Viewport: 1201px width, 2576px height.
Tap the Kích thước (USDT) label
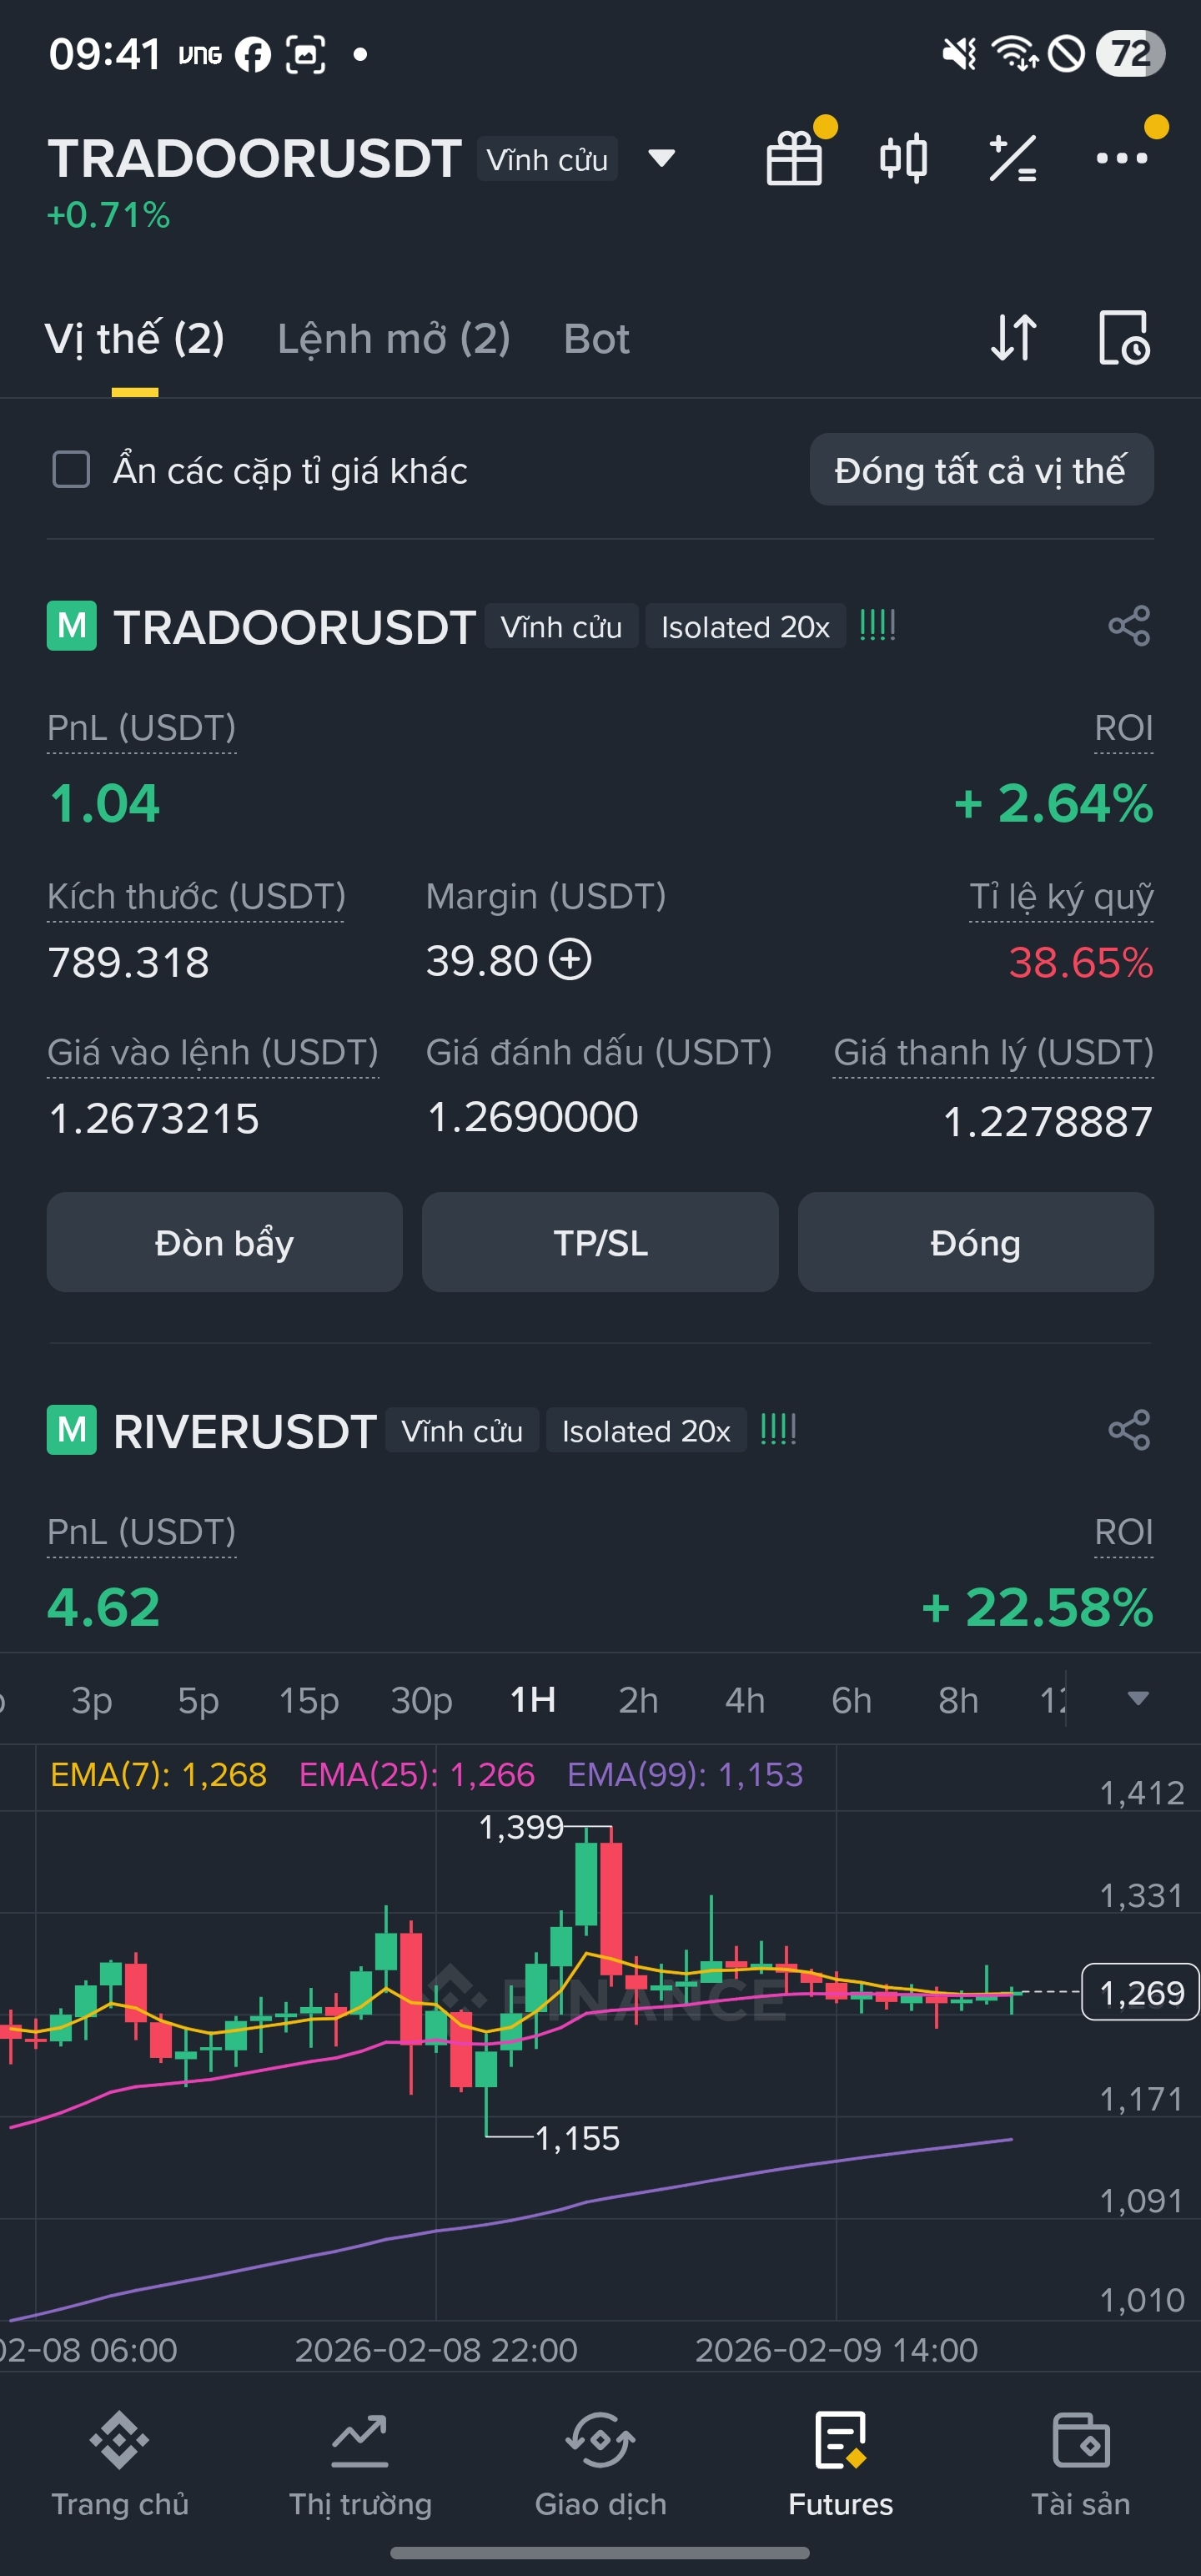(x=196, y=896)
